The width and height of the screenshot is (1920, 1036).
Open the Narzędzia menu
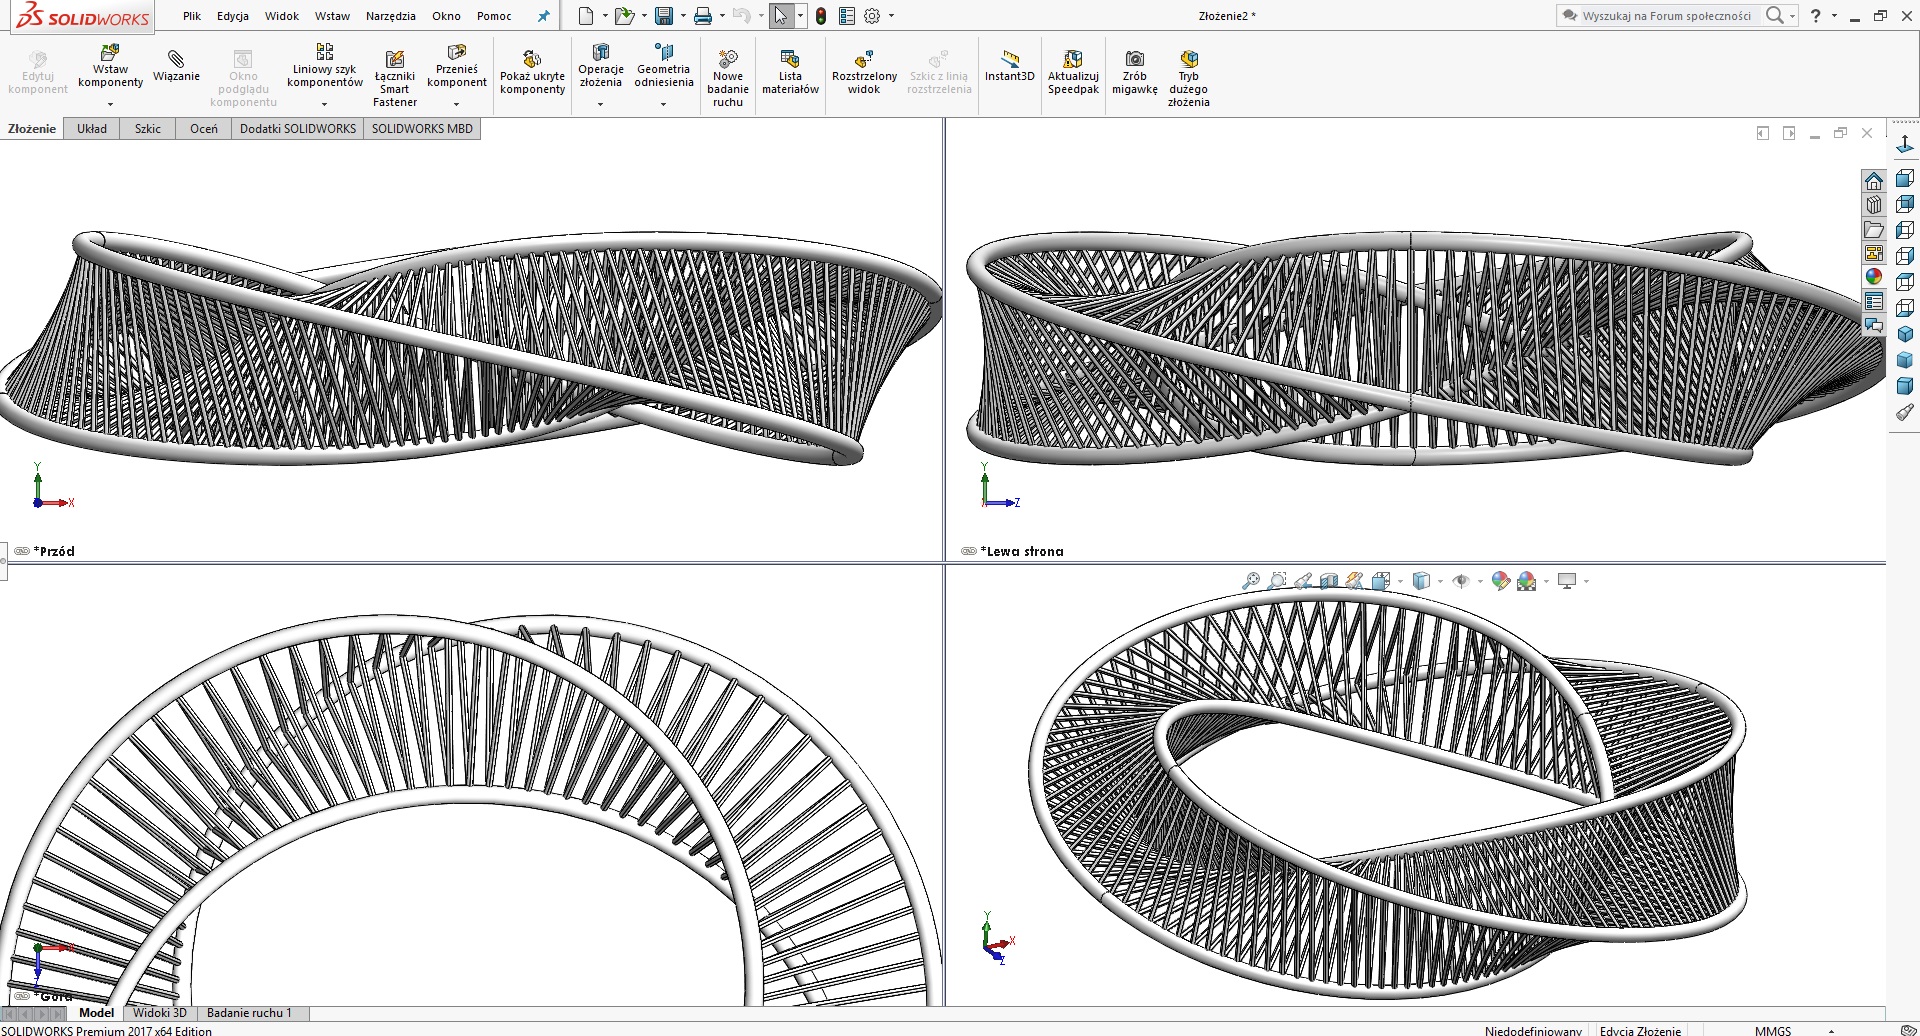click(392, 16)
